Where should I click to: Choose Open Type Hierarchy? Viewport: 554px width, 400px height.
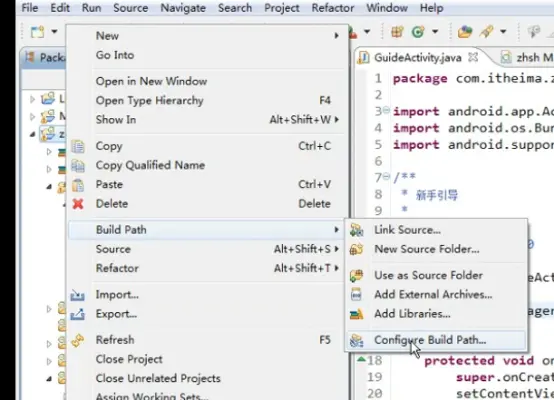[206, 100]
